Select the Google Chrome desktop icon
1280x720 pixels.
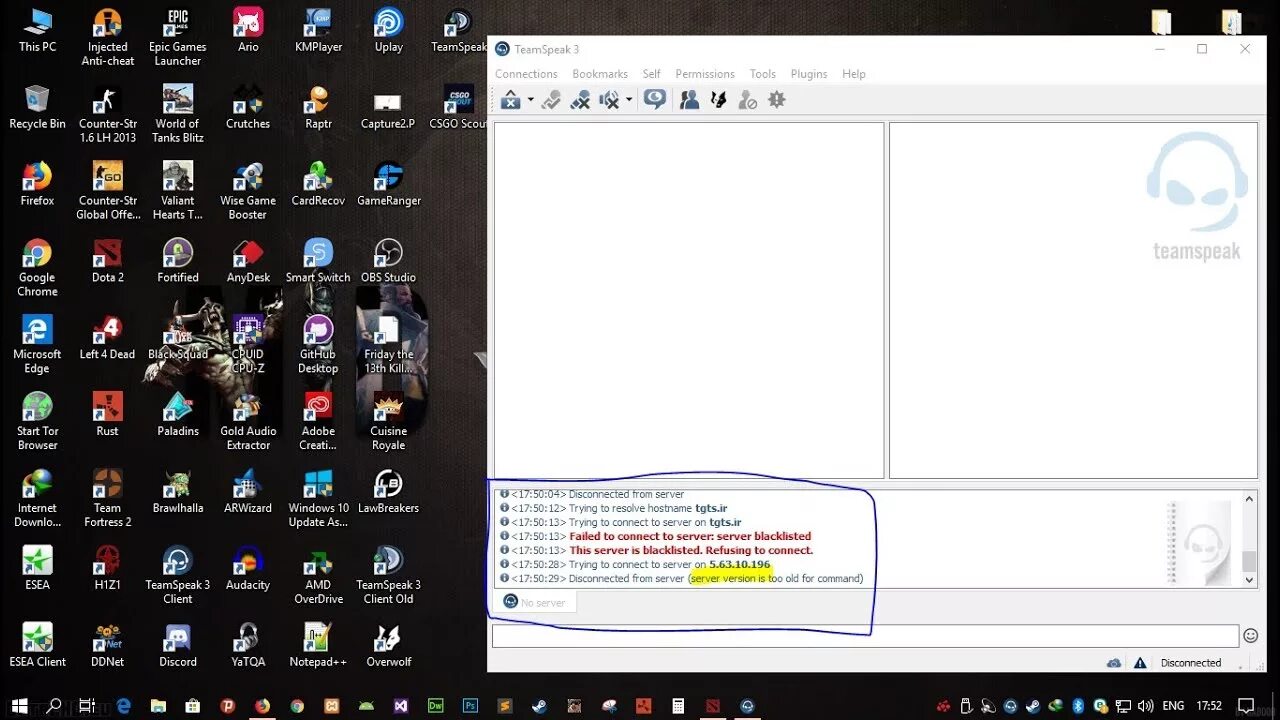coord(37,268)
